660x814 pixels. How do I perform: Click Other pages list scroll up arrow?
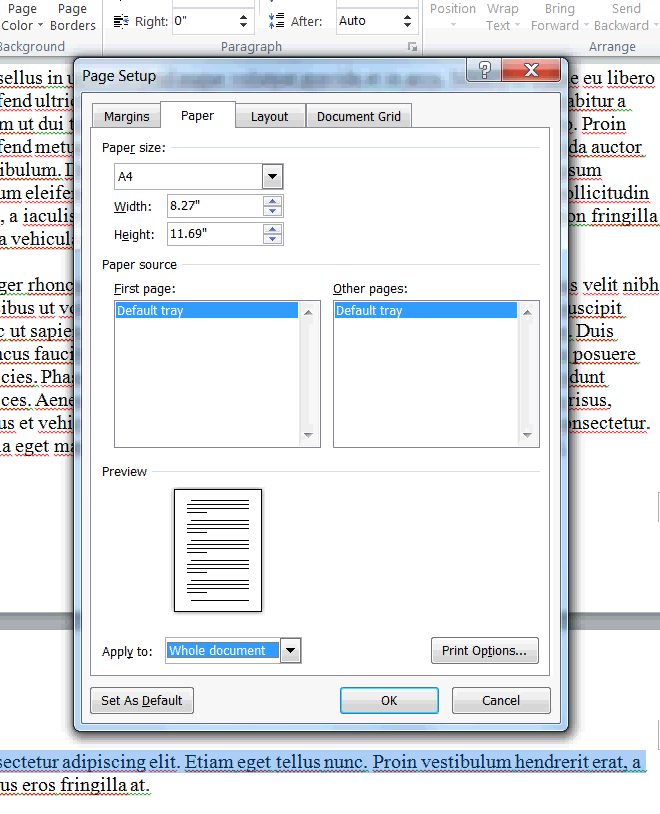[528, 312]
